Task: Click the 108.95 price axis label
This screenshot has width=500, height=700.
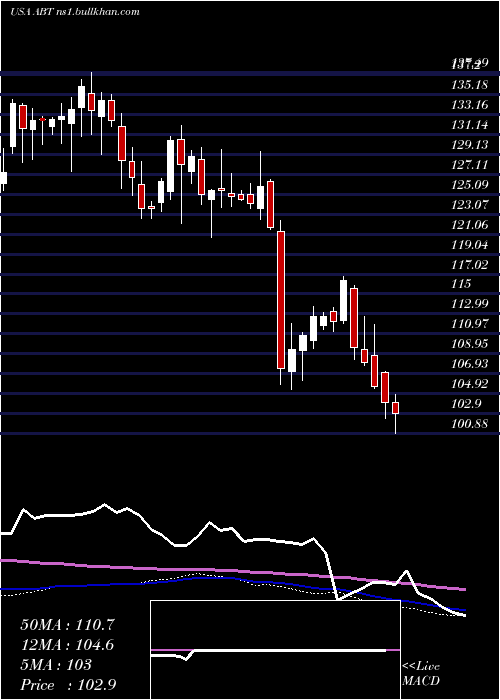Action: point(469,344)
